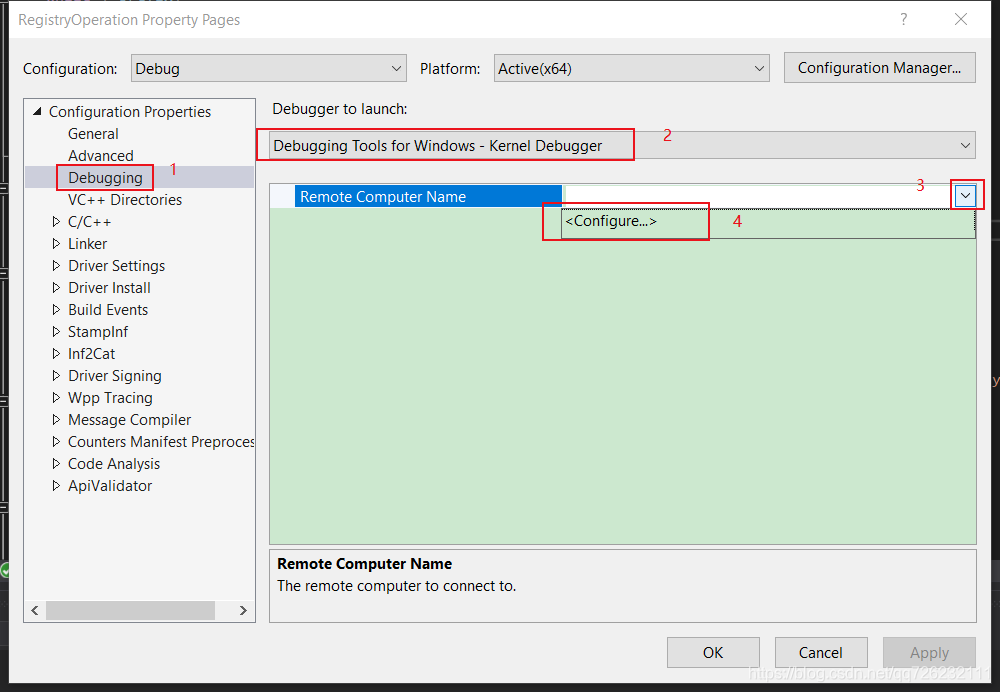Close the Property Pages dialog

[961, 19]
